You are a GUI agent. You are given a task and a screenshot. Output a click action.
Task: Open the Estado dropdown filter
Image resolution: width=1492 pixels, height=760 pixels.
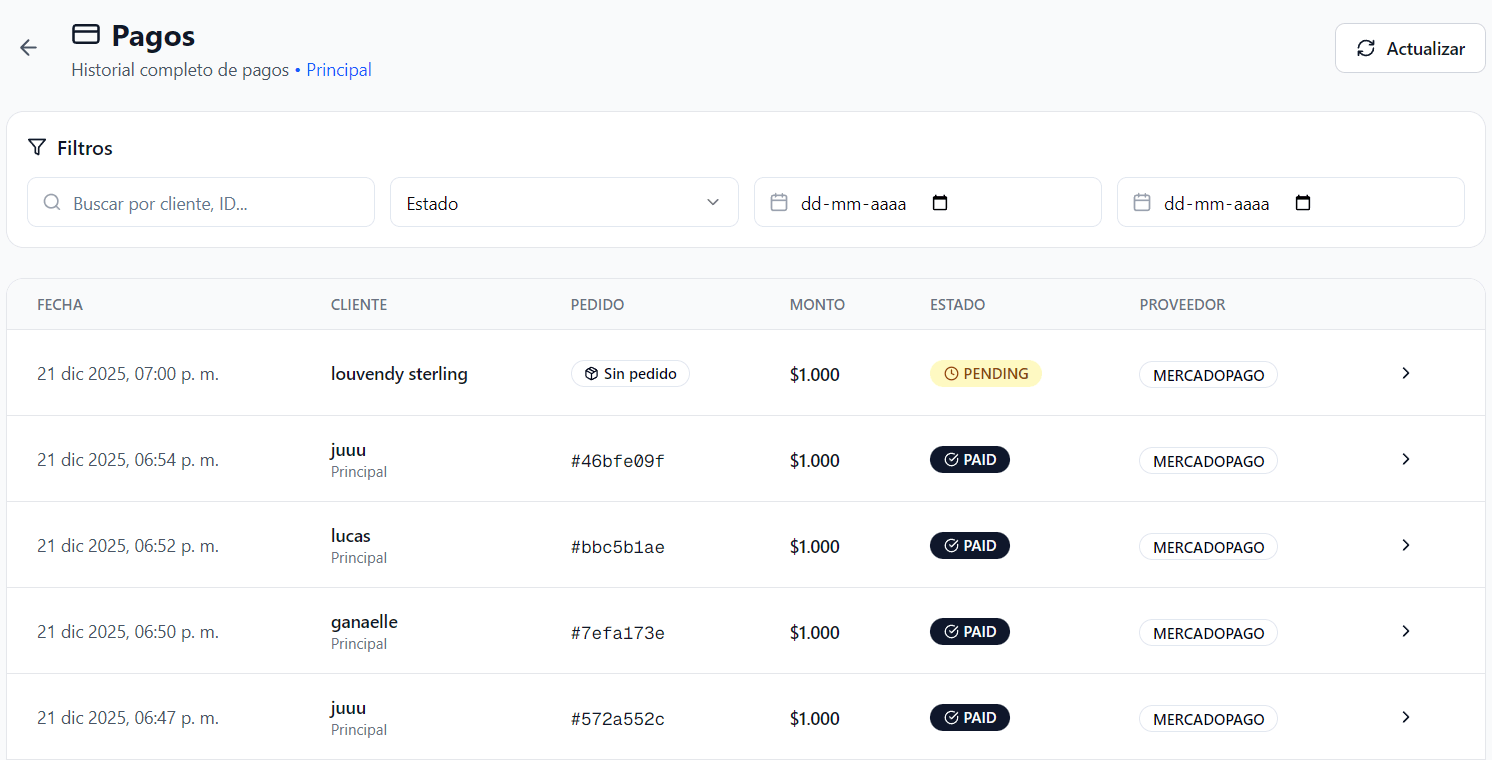564,203
